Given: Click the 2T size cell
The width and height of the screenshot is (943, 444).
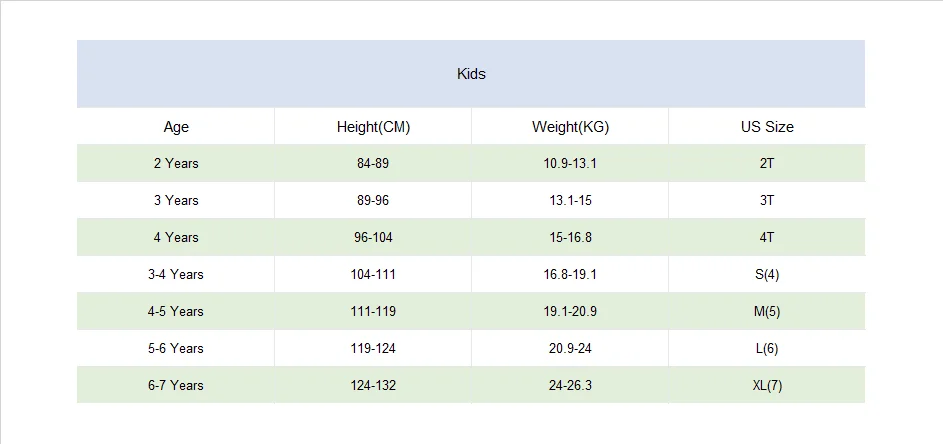Looking at the screenshot, I should [x=767, y=163].
